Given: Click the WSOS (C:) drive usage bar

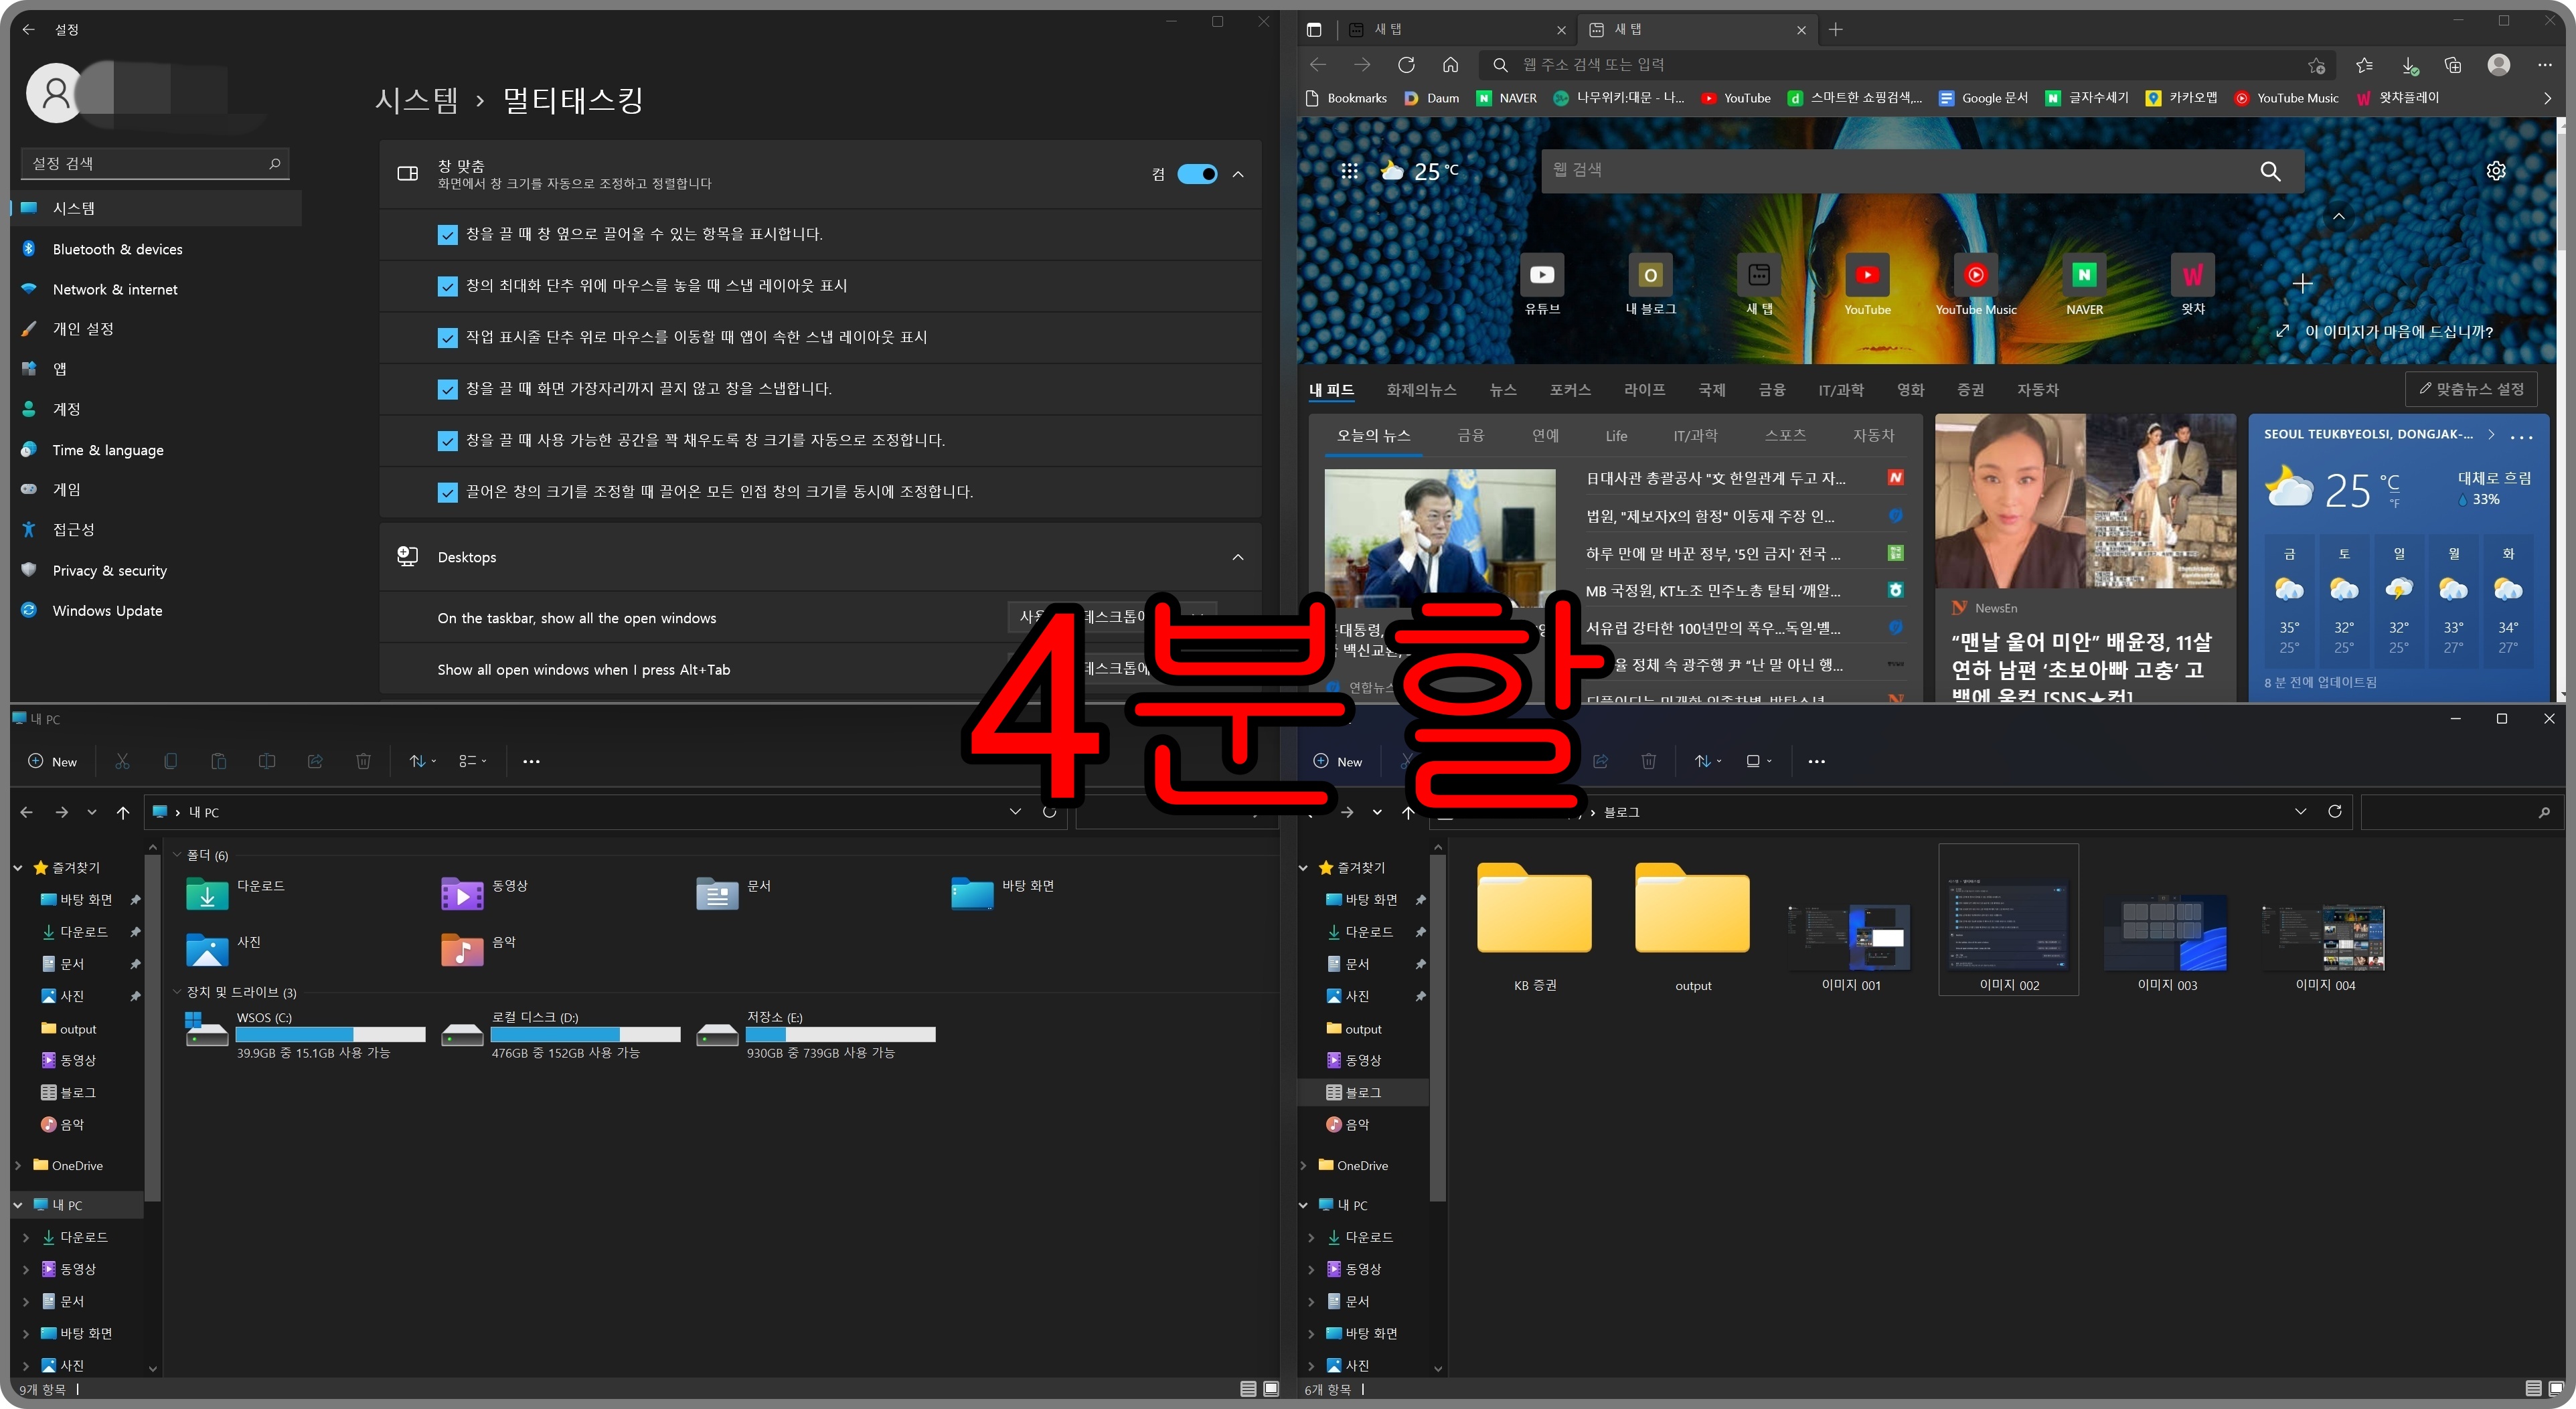Looking at the screenshot, I should coord(330,1034).
